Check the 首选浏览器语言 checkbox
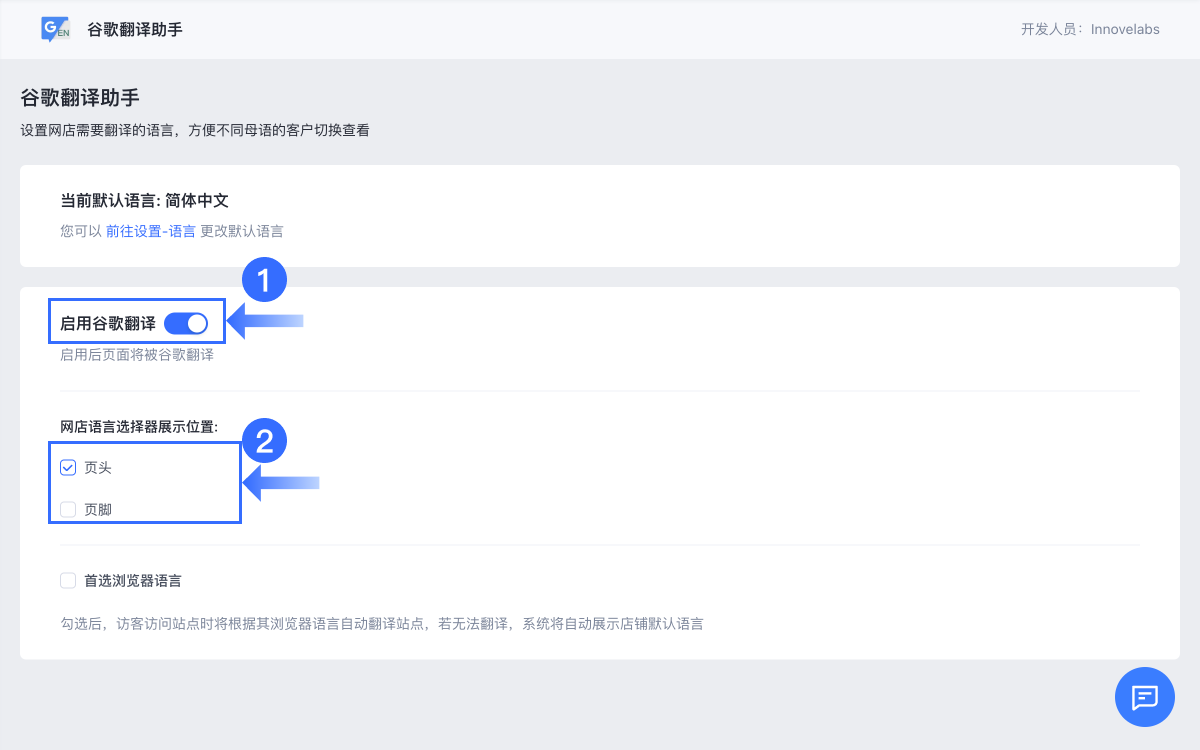The image size is (1200, 750). click(x=68, y=580)
